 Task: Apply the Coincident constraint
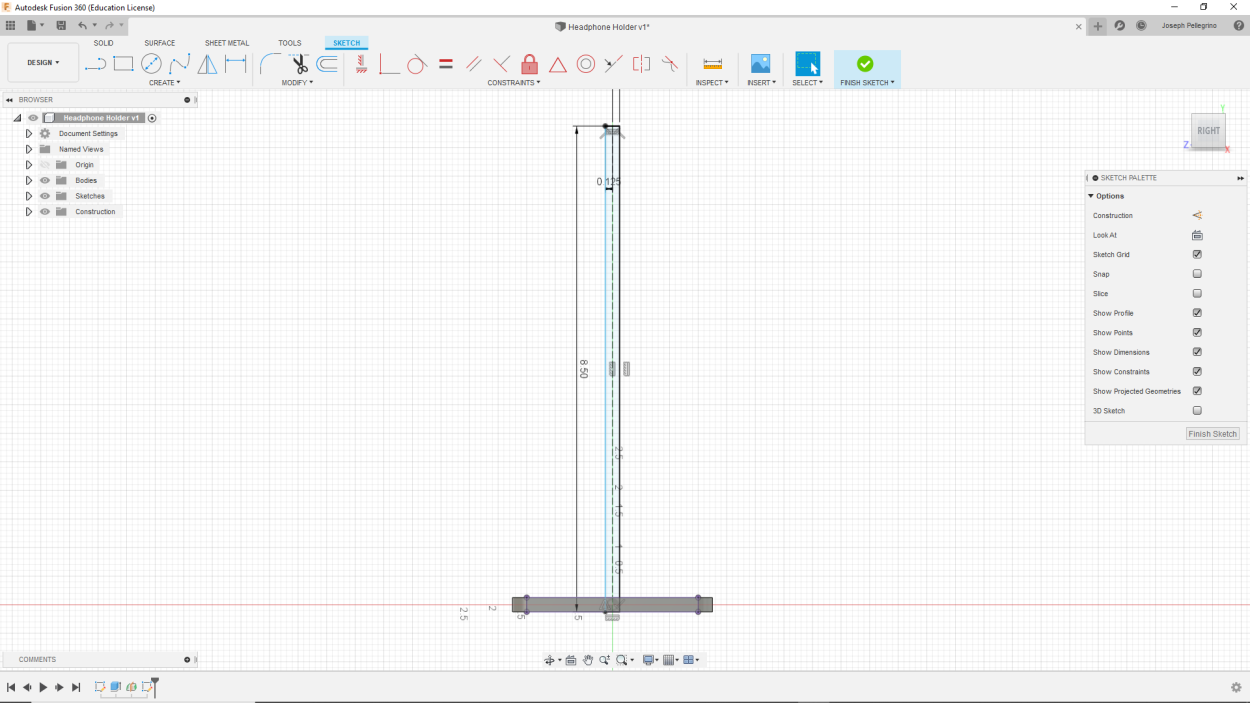point(389,64)
